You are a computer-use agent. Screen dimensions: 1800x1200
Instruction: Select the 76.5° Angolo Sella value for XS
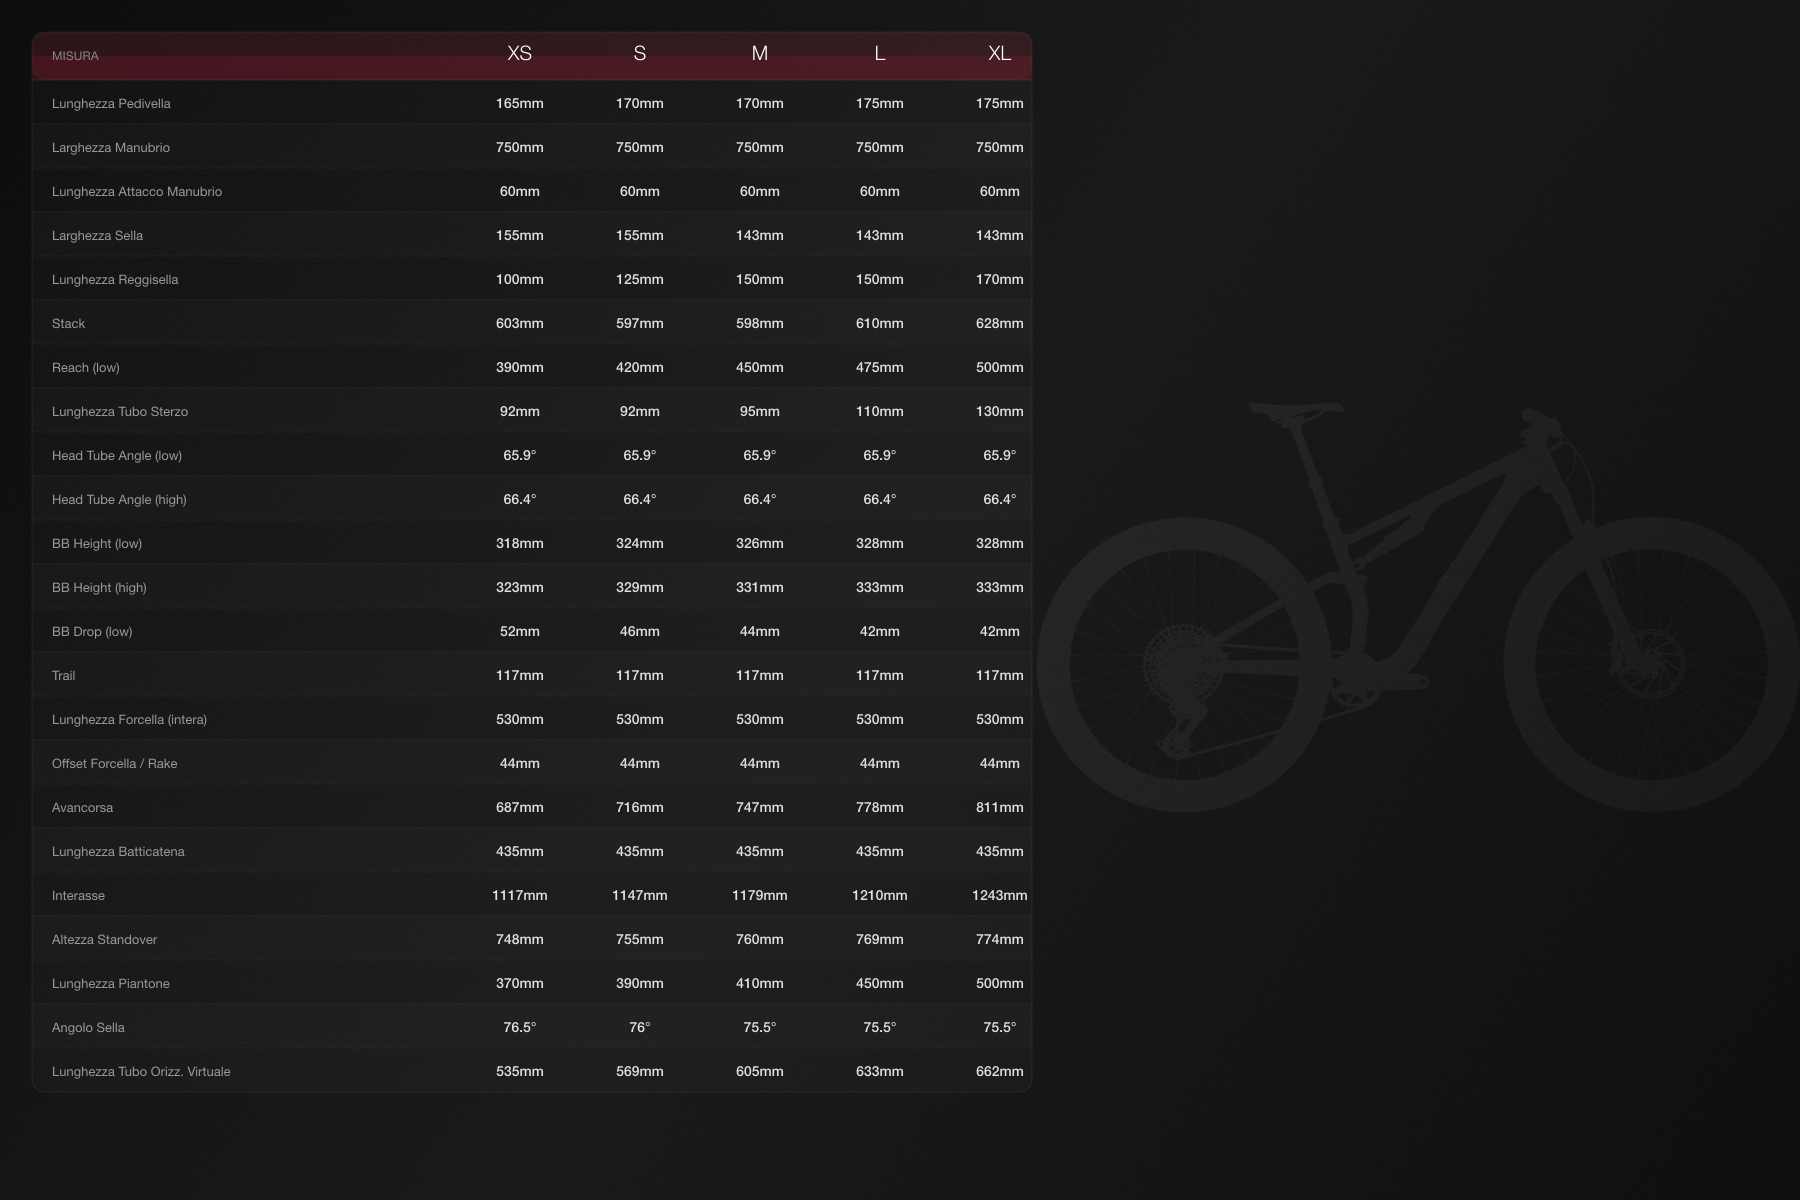[x=521, y=1026]
